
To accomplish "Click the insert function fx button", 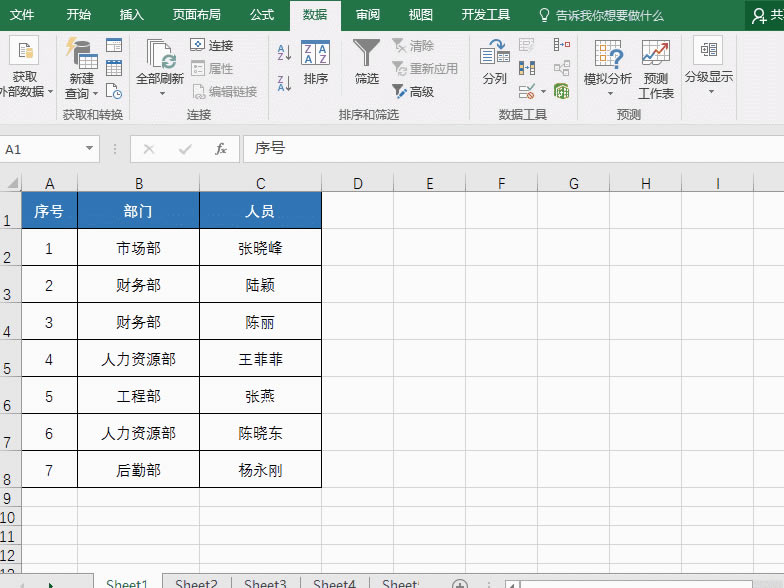I will [x=221, y=149].
